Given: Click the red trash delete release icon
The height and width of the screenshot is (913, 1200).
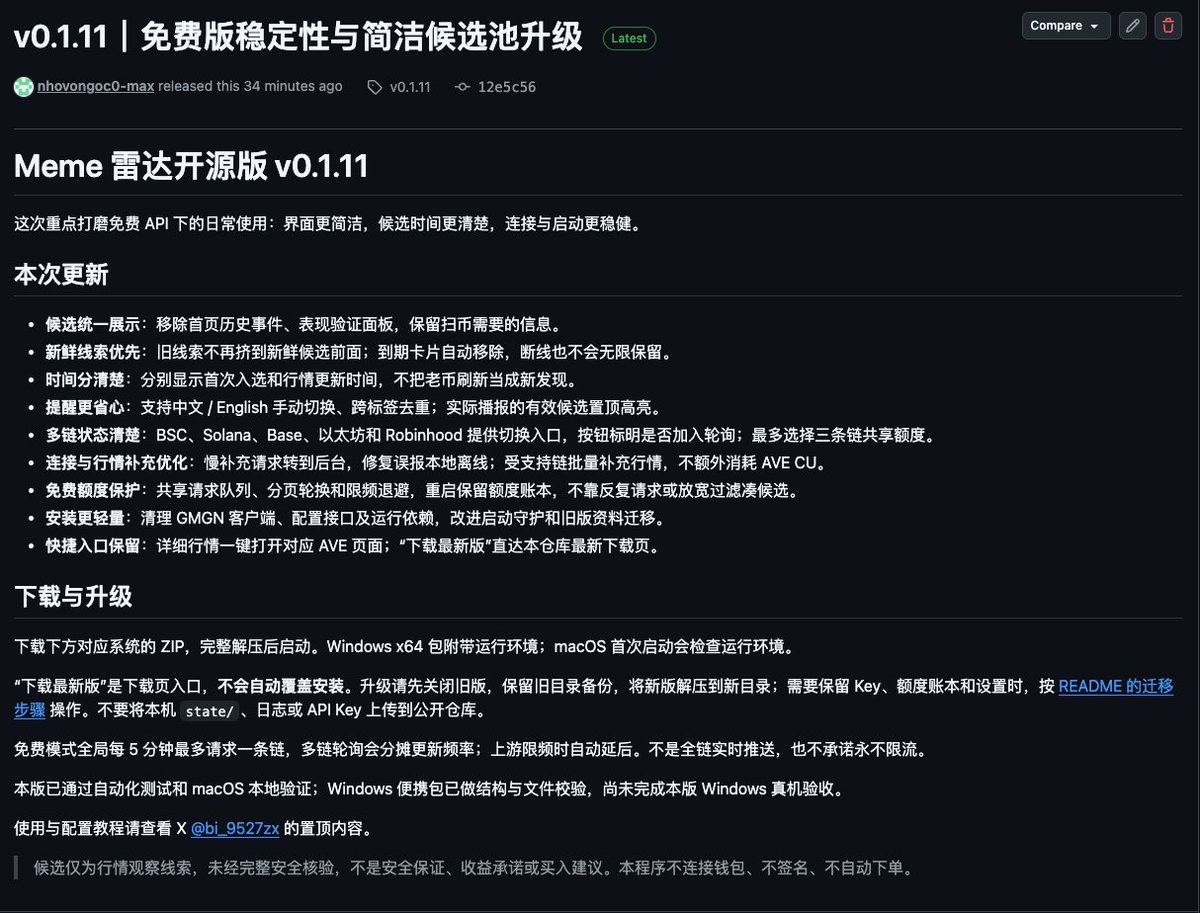Looking at the screenshot, I should coord(1168,26).
